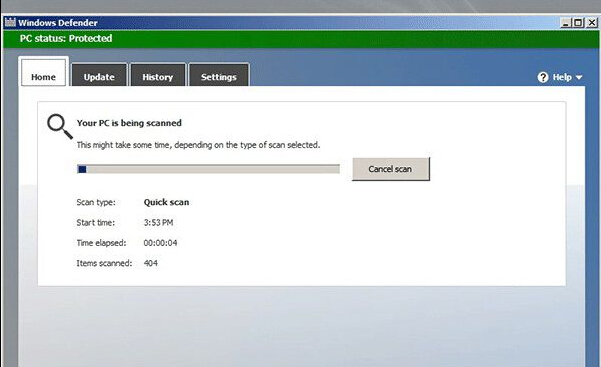Click the scan progress bar

point(208,169)
